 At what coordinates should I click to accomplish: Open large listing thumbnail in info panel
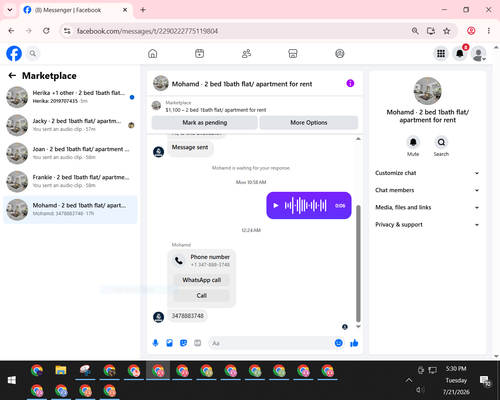pos(428,91)
